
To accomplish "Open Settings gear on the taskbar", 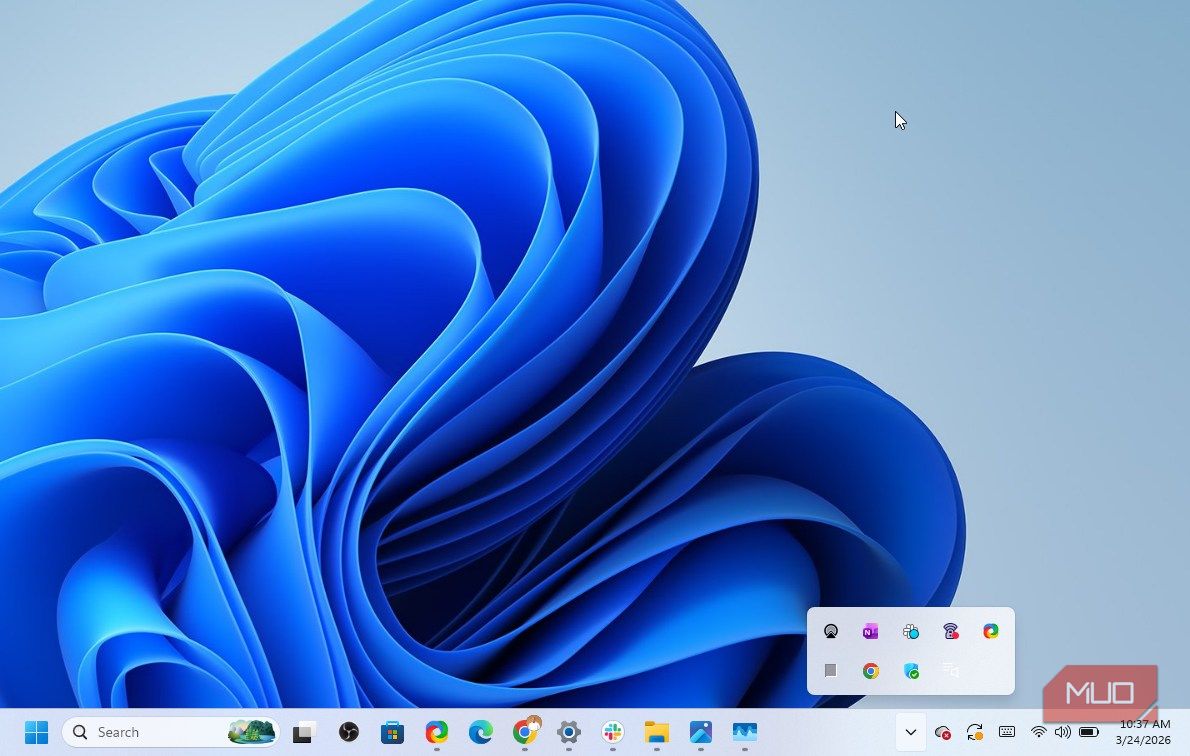I will 568,732.
